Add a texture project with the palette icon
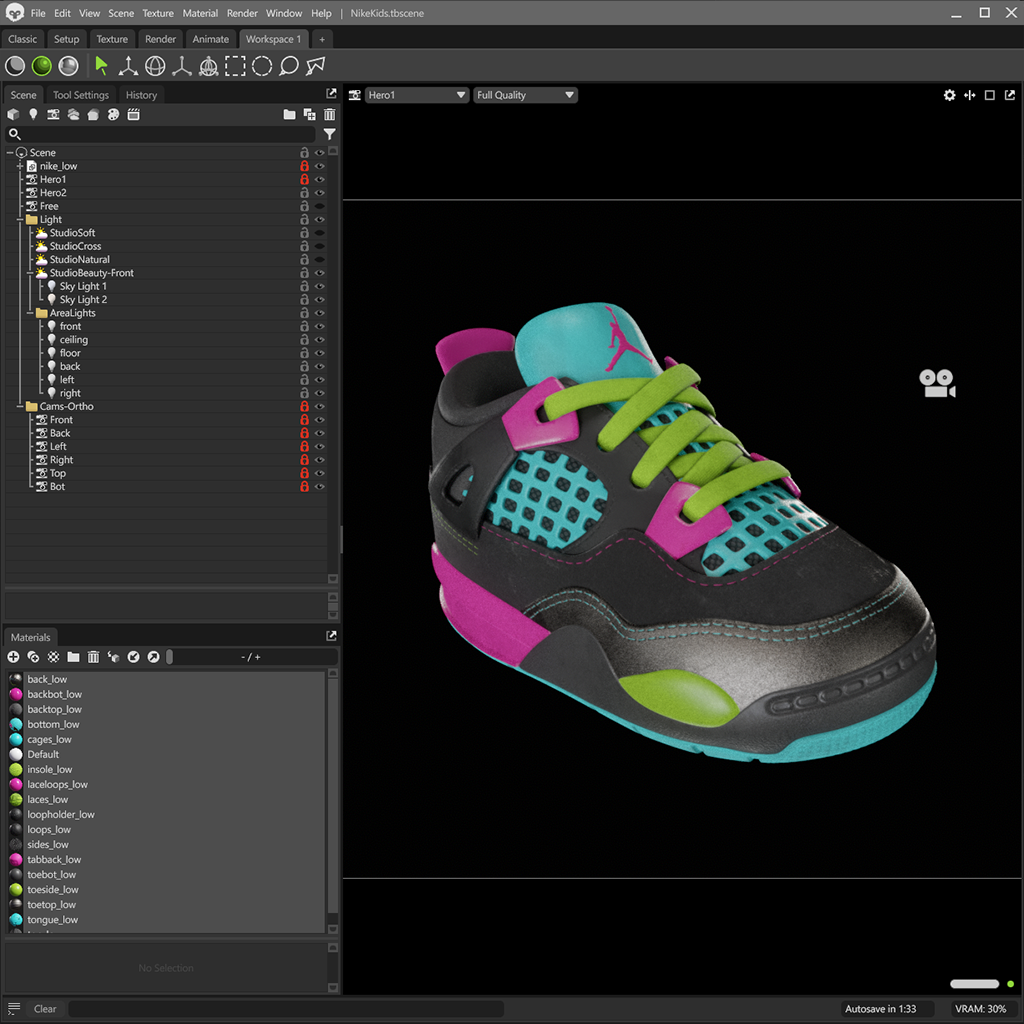1024x1024 pixels. tap(114, 115)
